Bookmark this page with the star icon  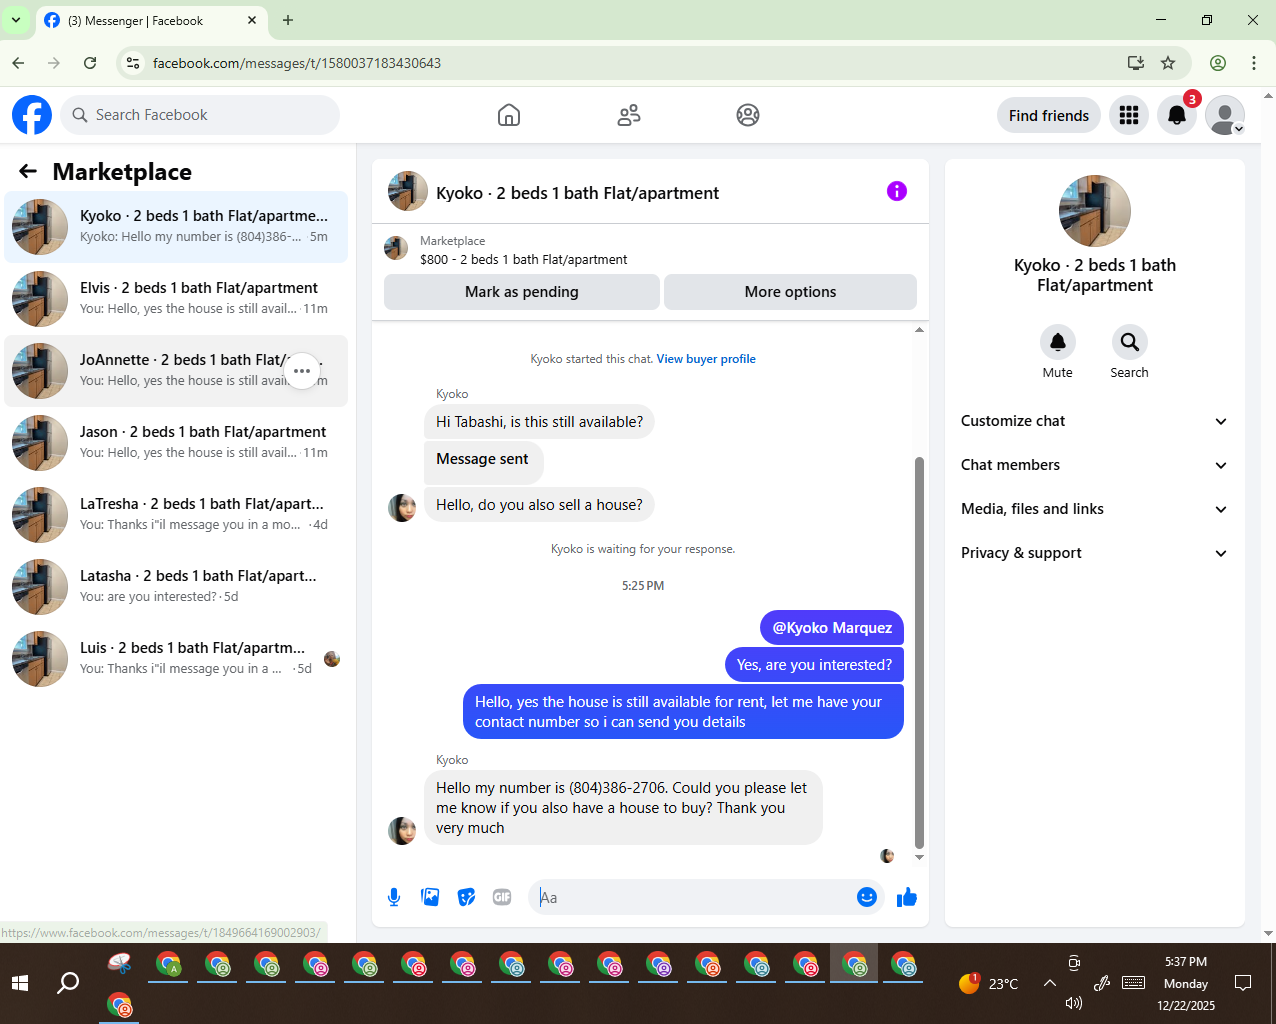point(1168,63)
